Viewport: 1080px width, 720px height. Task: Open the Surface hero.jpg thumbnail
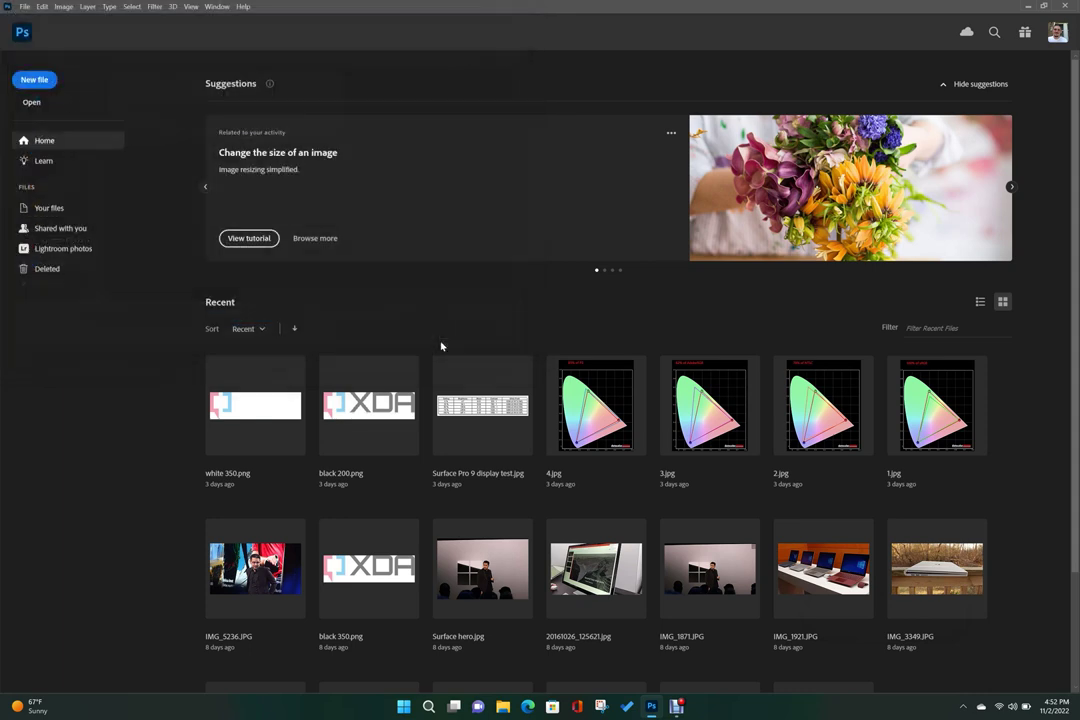click(483, 568)
